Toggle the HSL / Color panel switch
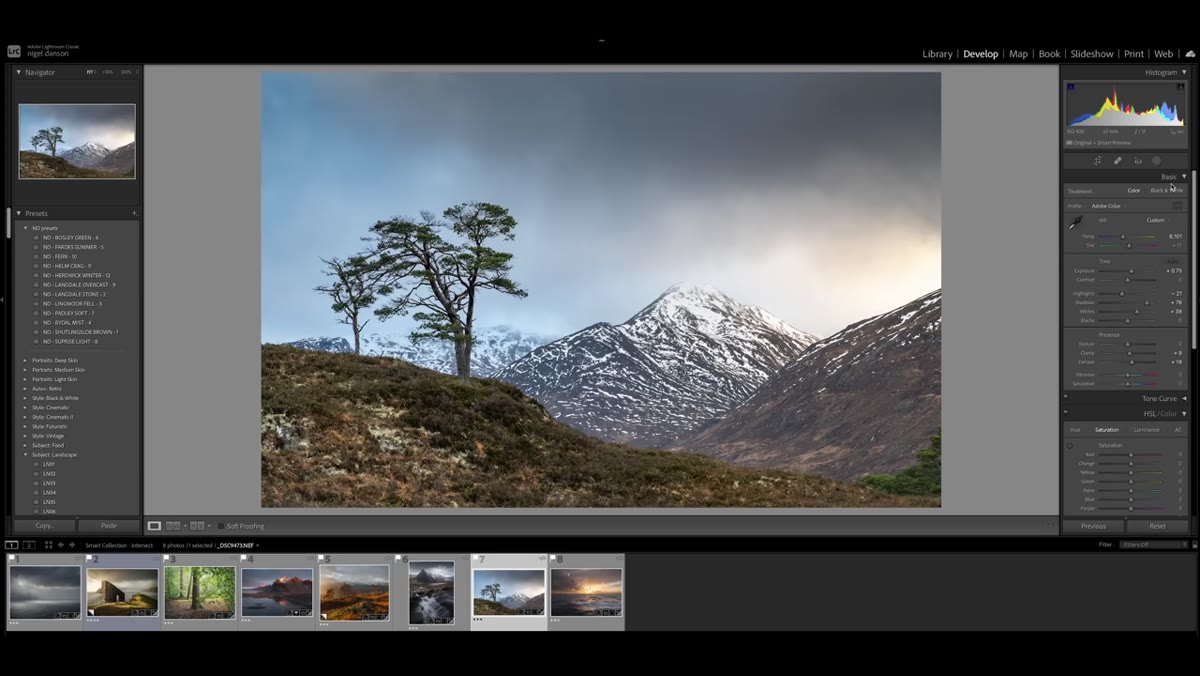 coord(1065,413)
